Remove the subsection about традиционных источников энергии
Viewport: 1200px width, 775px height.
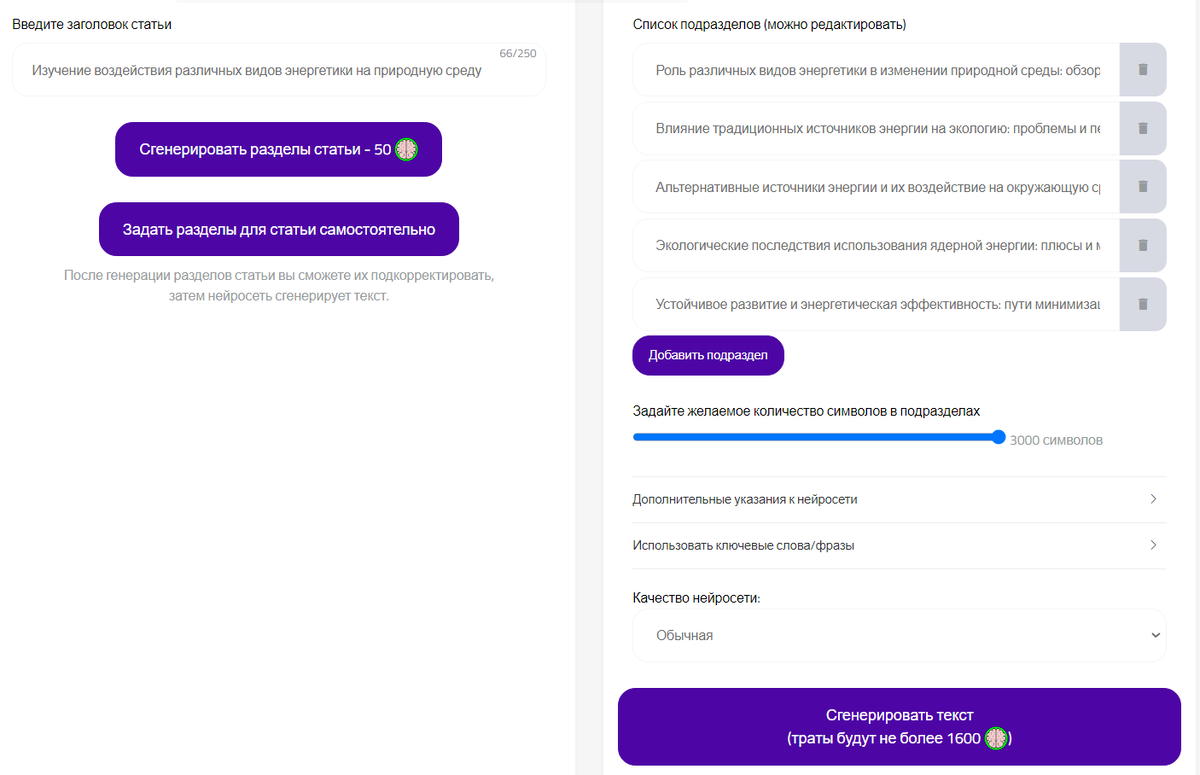[1142, 128]
